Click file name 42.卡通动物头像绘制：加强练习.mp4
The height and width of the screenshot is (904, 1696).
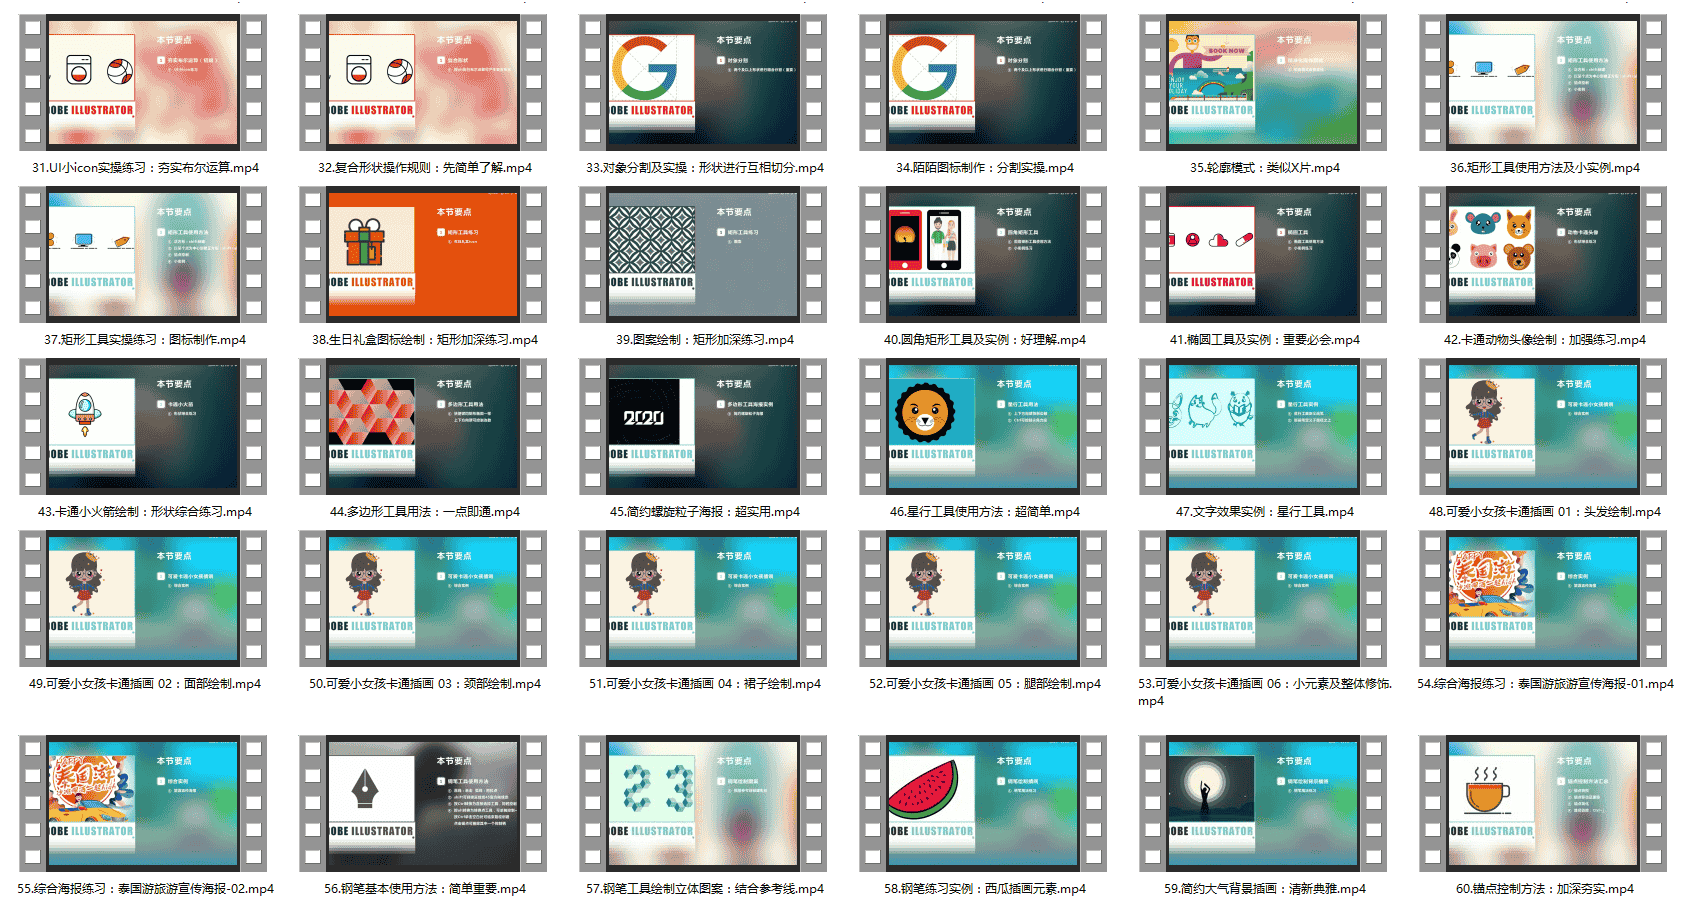[1545, 340]
